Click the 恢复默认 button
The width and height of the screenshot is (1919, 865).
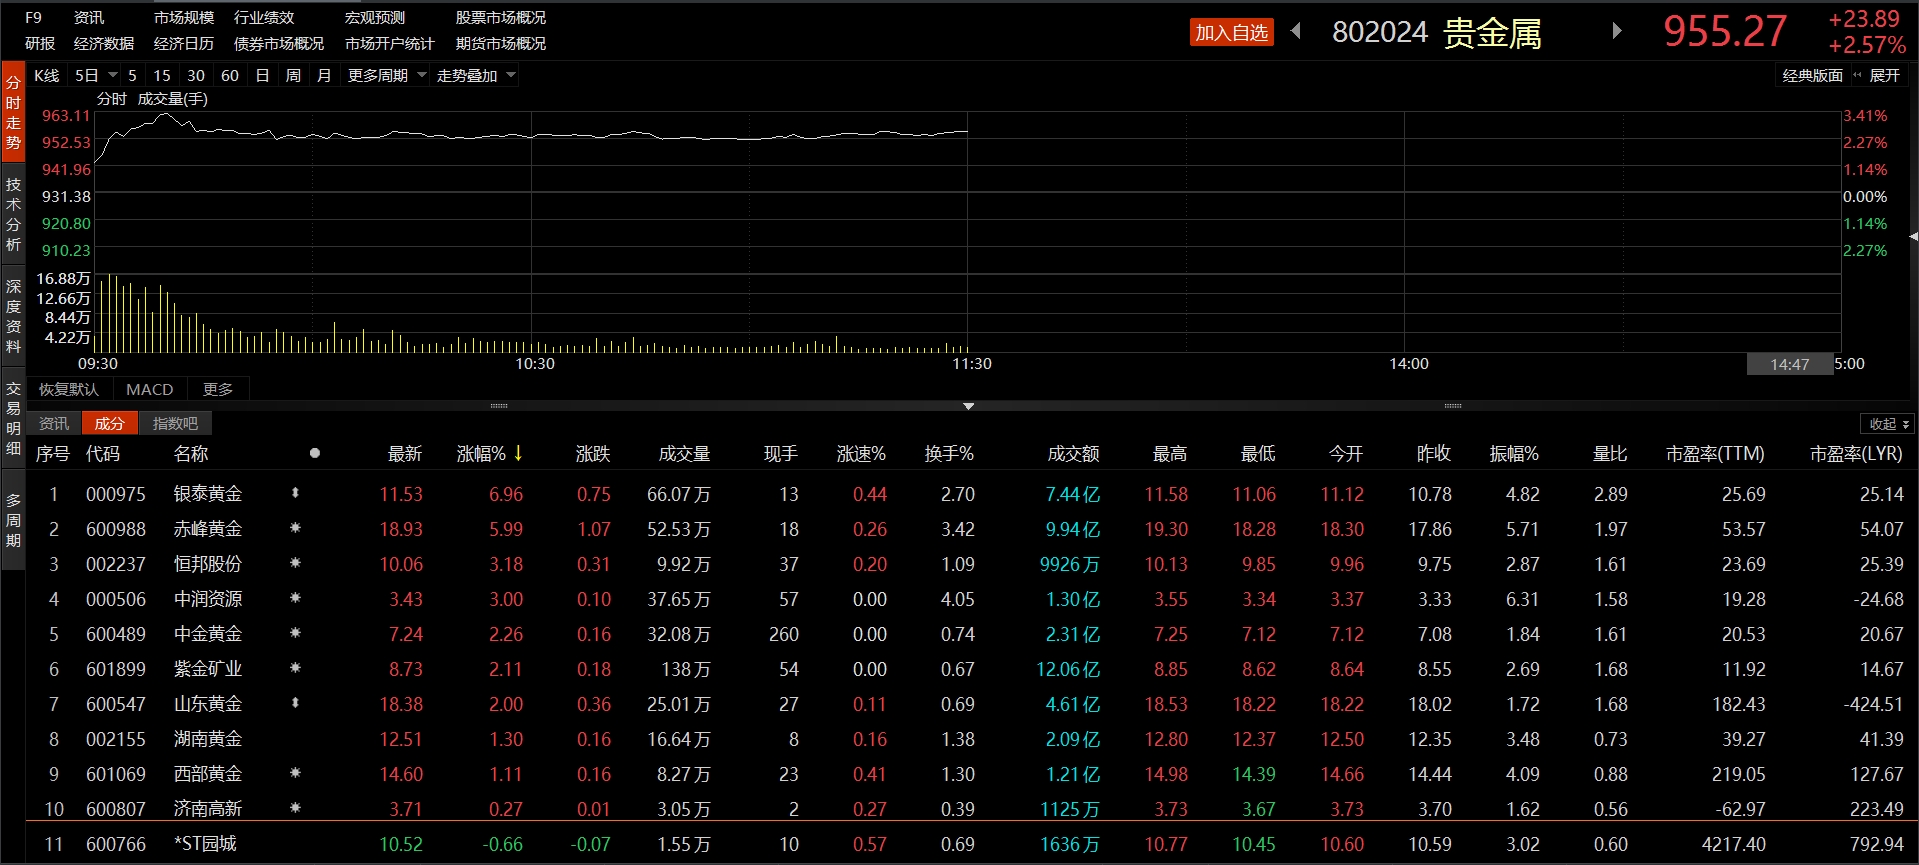pyautogui.click(x=69, y=389)
